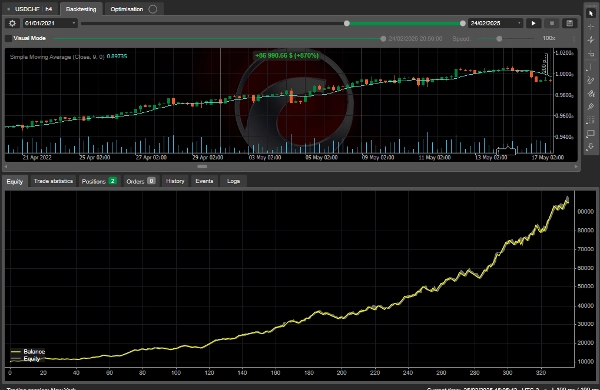Click the bottom icon in drawing toolbar
The image size is (600, 390).
[x=591, y=147]
